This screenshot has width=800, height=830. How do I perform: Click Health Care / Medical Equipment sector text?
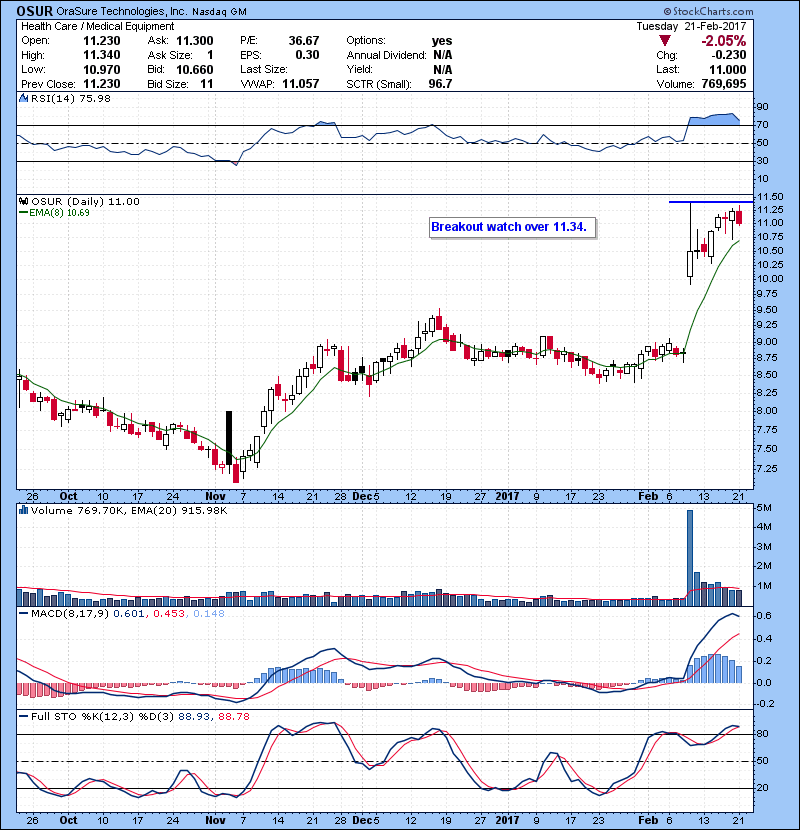(x=97, y=26)
